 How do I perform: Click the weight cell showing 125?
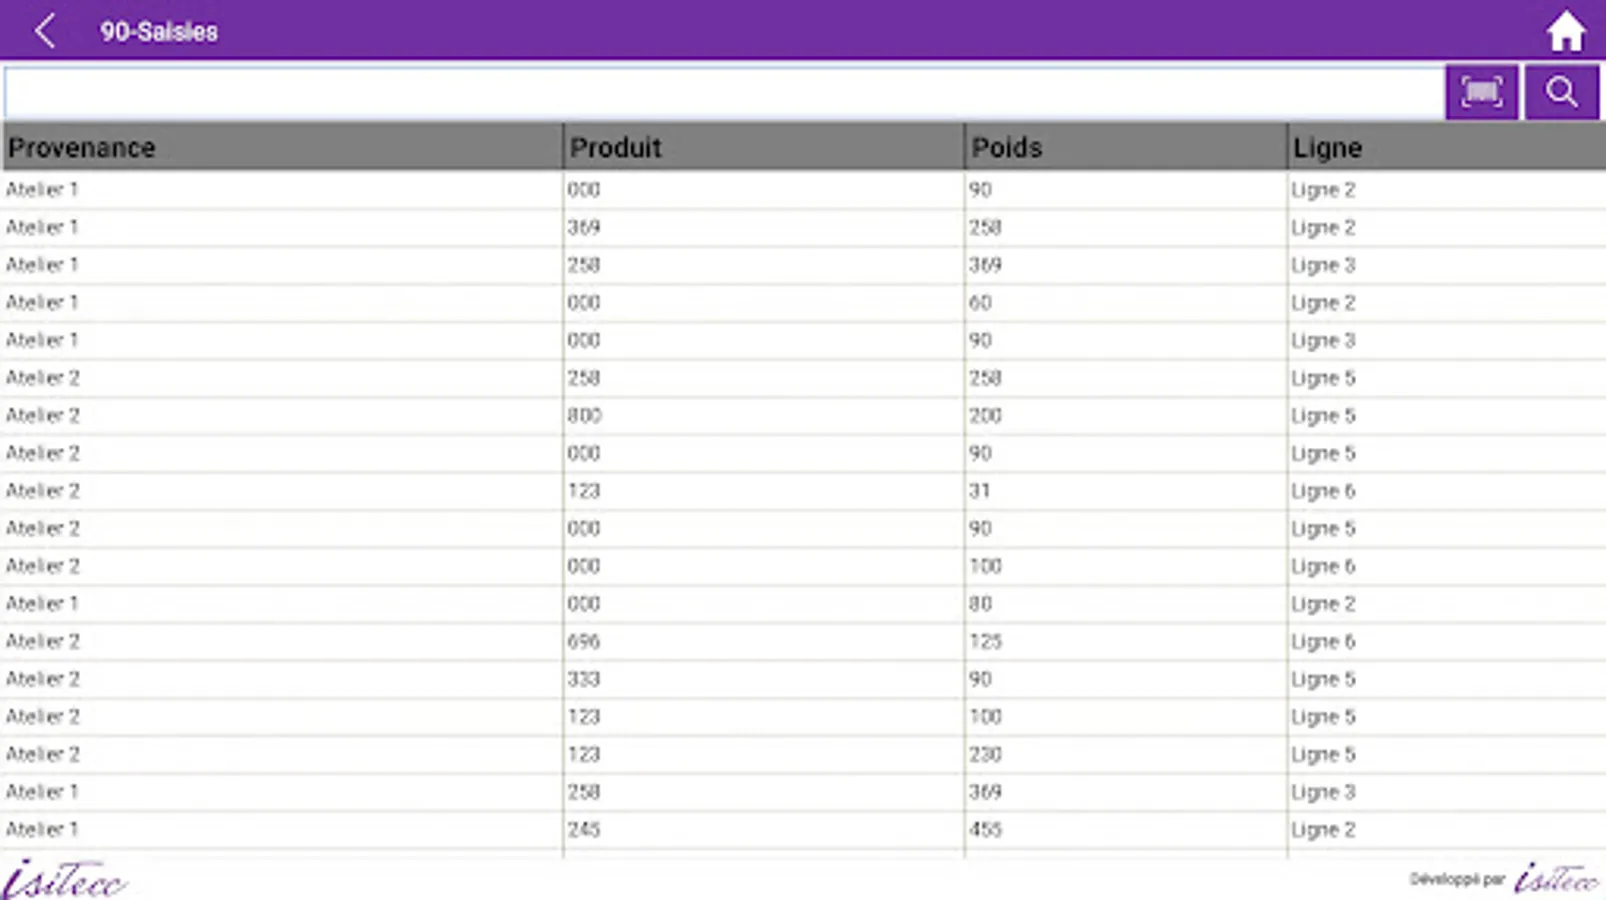985,642
